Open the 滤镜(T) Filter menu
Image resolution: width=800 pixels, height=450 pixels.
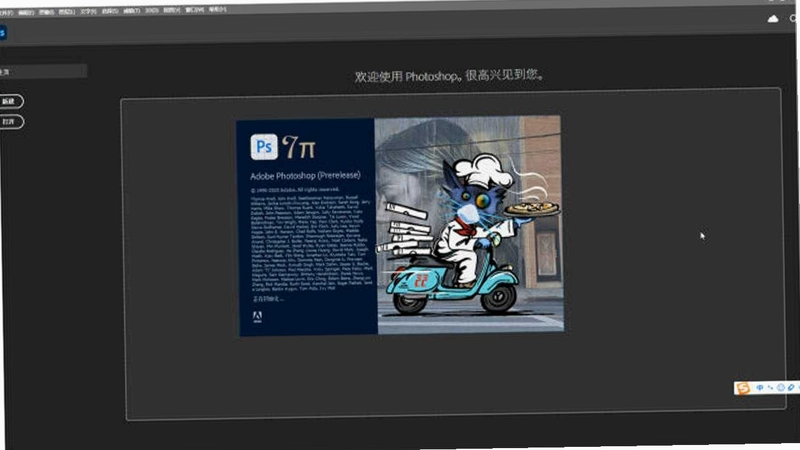132,10
